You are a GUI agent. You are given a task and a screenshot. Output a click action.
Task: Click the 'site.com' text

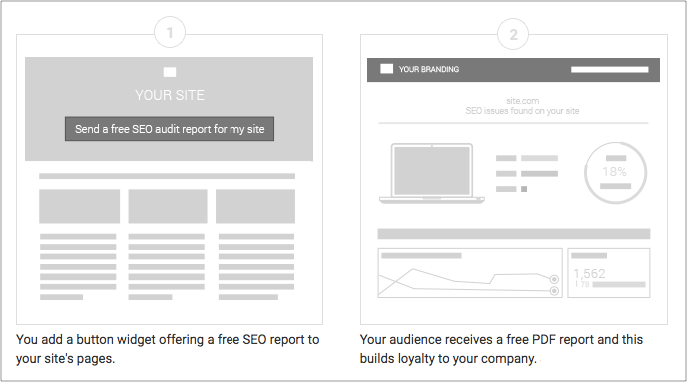point(522,101)
